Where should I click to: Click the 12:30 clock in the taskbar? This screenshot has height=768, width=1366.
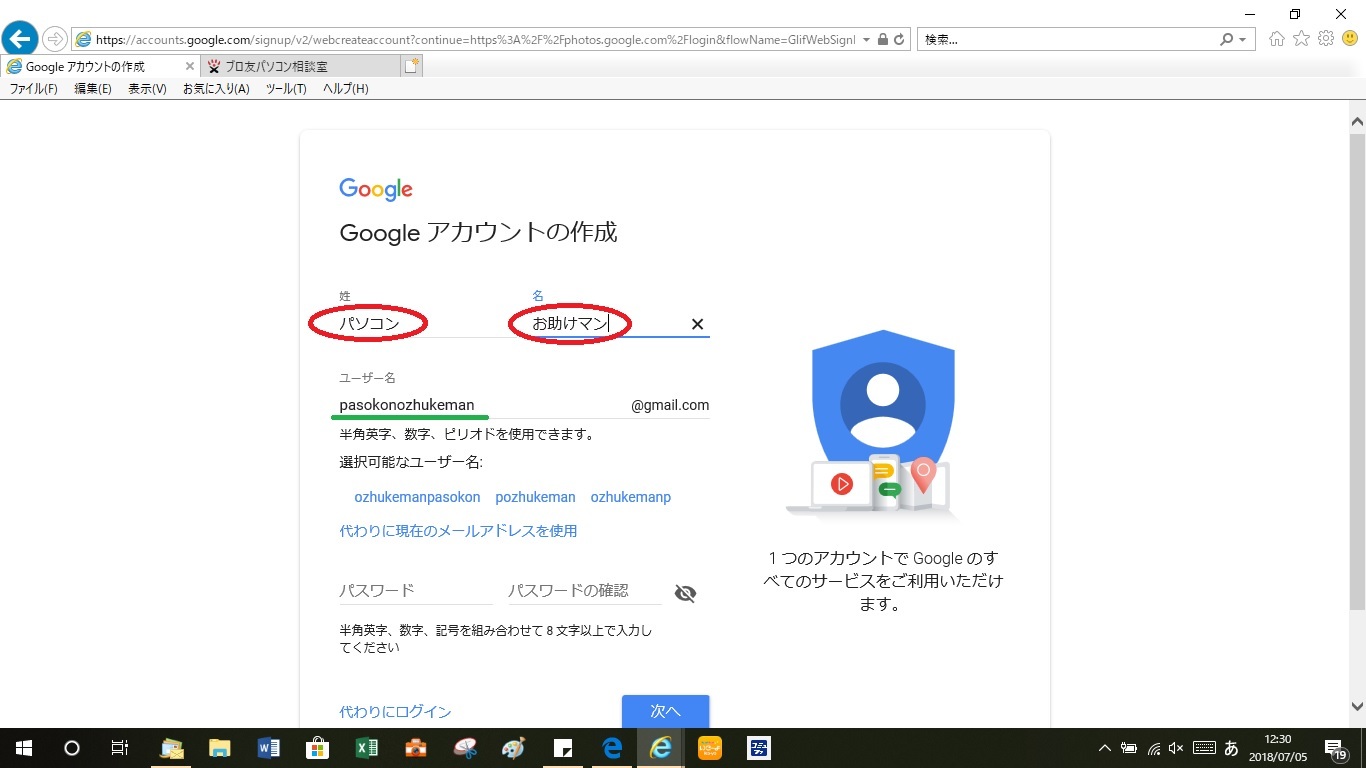coord(1277,748)
